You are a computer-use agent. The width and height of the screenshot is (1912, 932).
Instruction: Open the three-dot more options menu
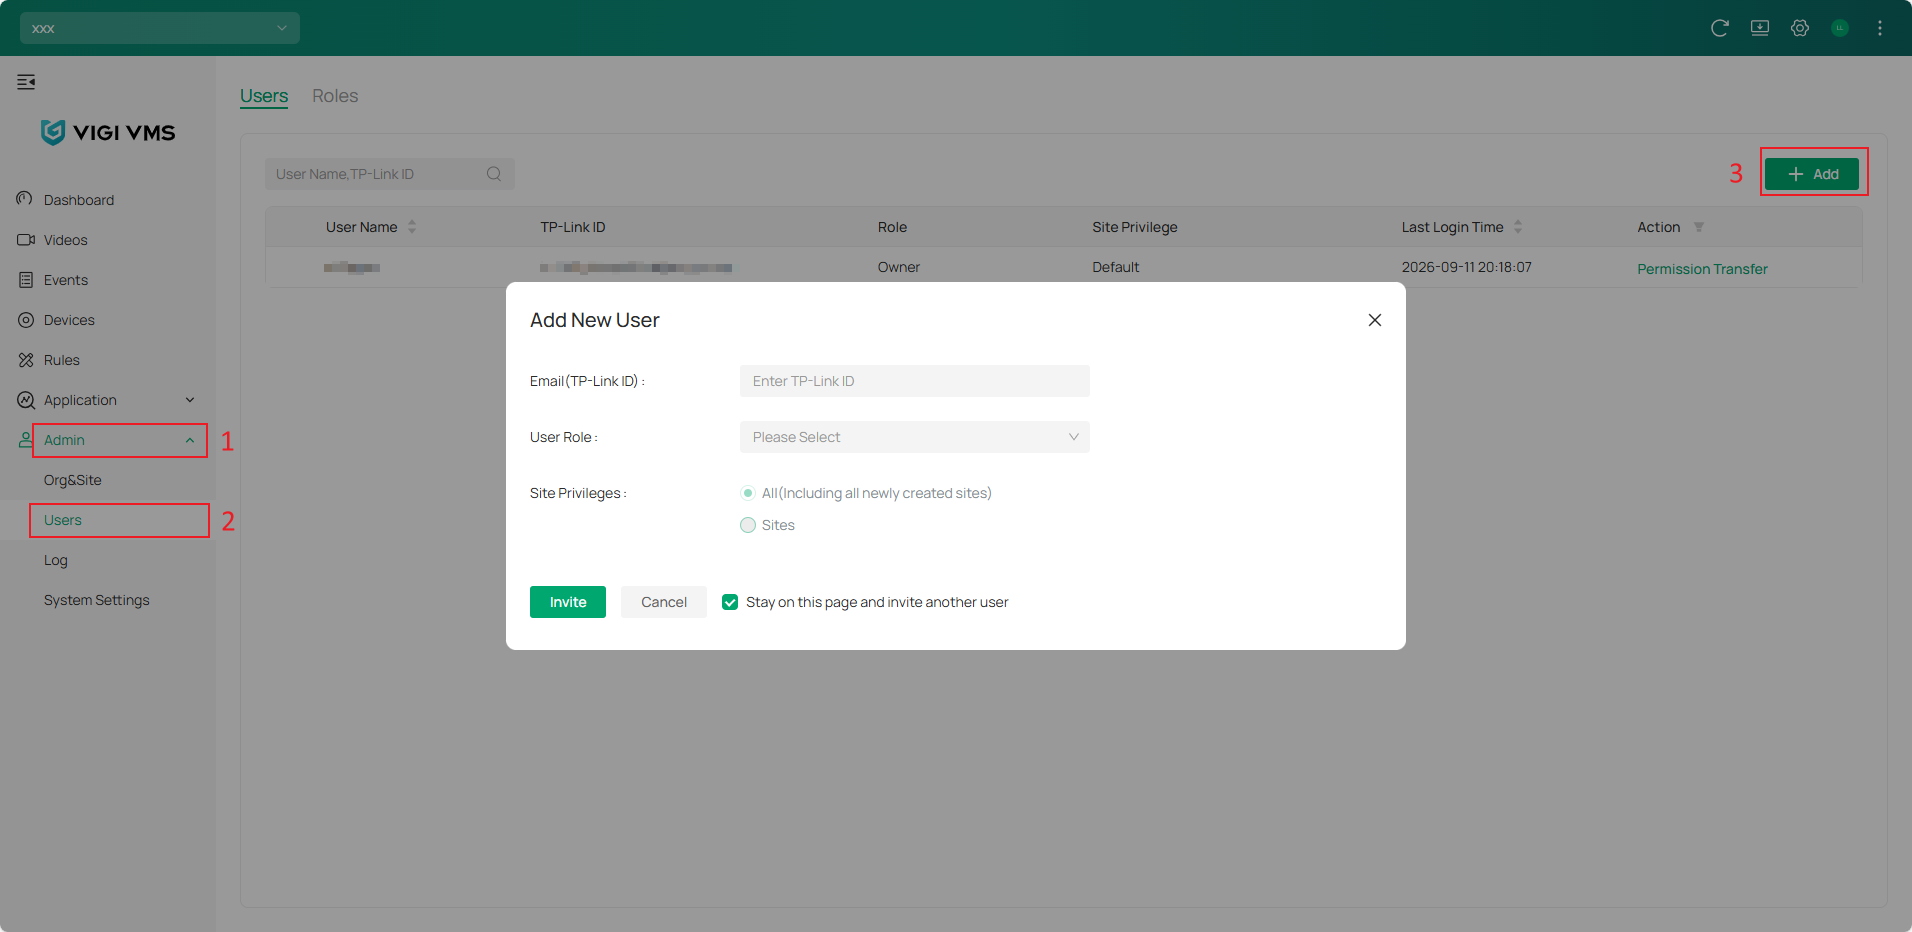tap(1880, 28)
